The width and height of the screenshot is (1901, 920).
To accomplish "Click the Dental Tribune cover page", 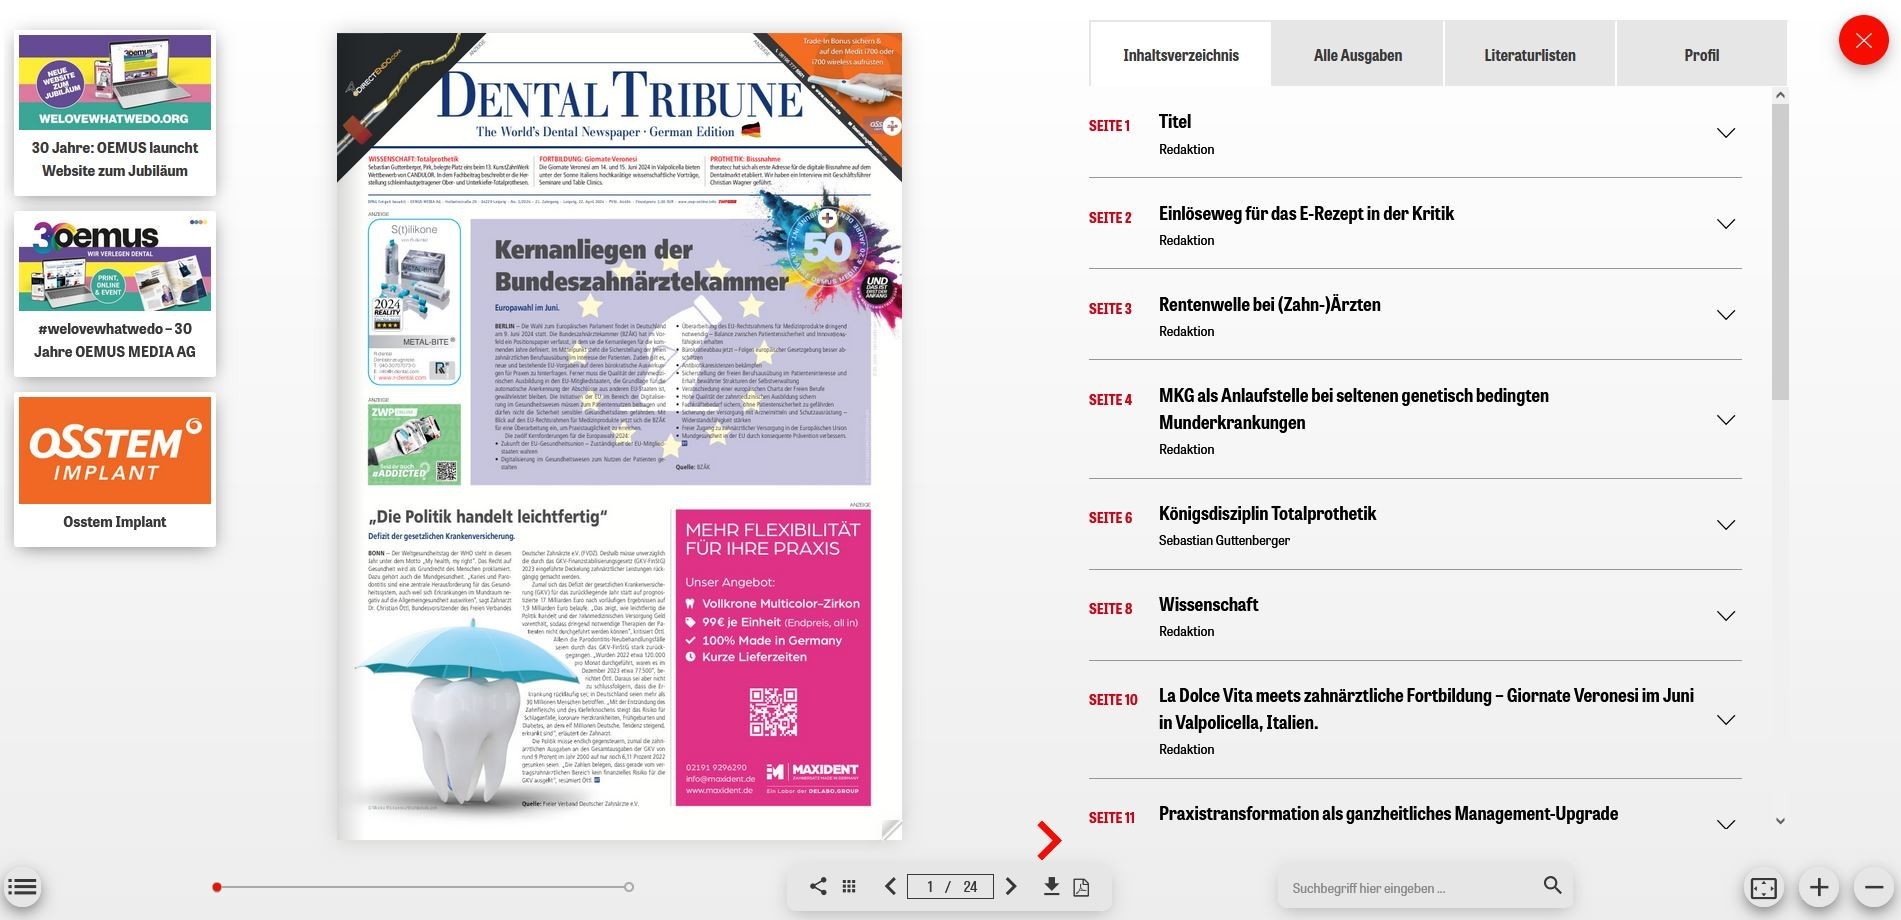I will (619, 436).
